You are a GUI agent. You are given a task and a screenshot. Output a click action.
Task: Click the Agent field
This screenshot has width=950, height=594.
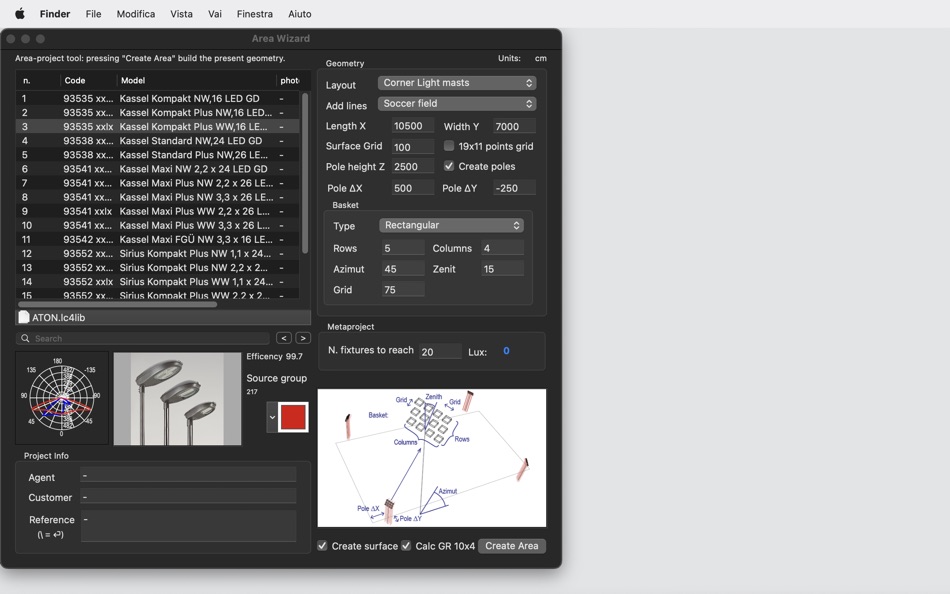pos(188,475)
